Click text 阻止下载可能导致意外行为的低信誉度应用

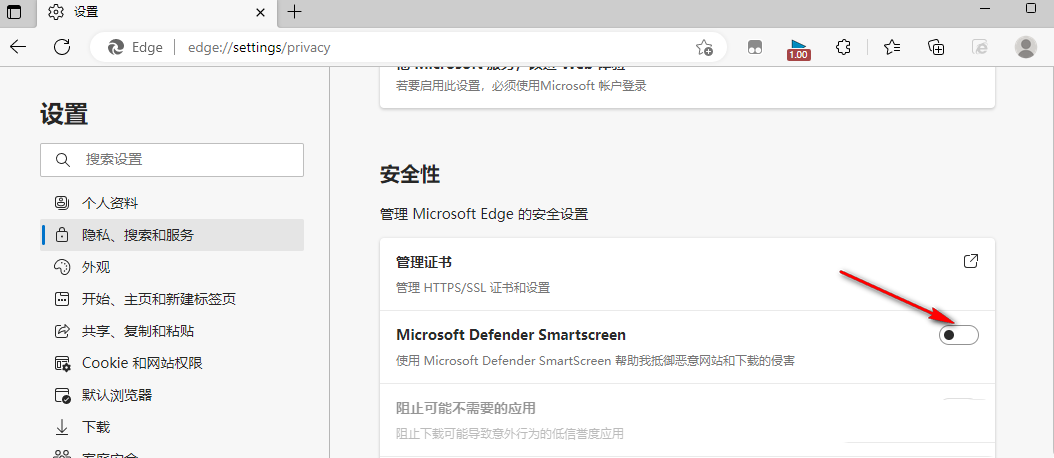[510, 434]
